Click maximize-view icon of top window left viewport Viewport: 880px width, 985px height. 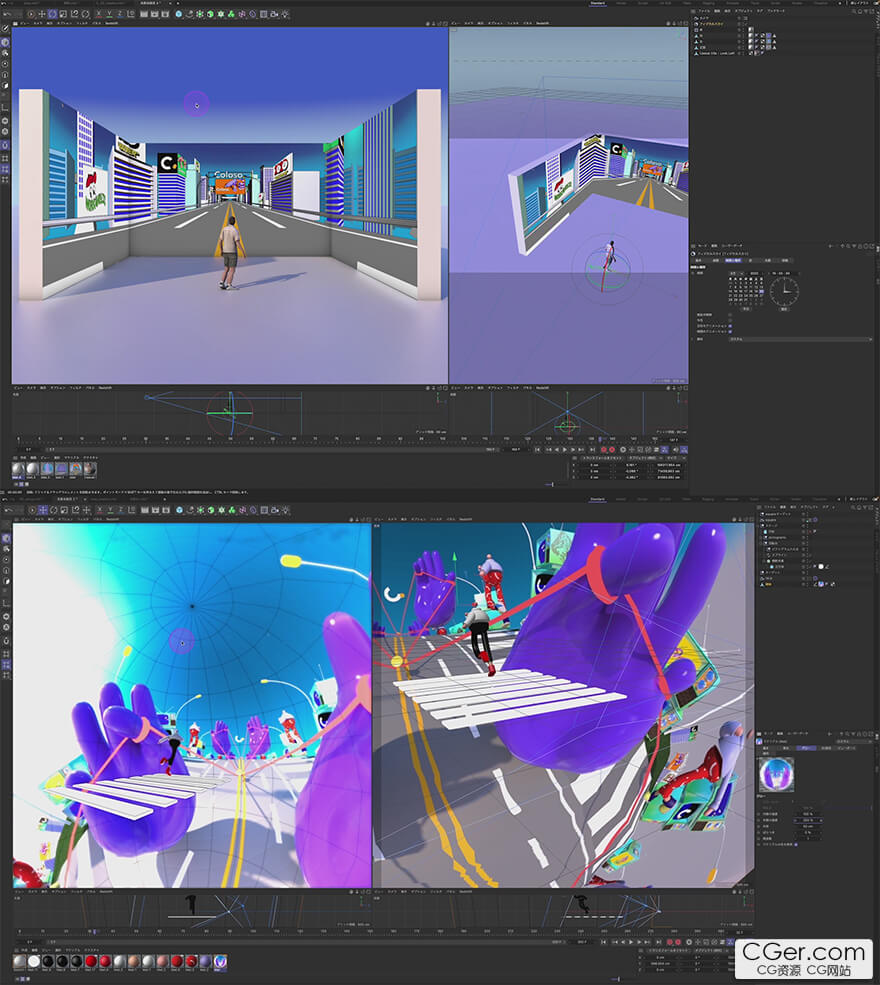point(446,23)
